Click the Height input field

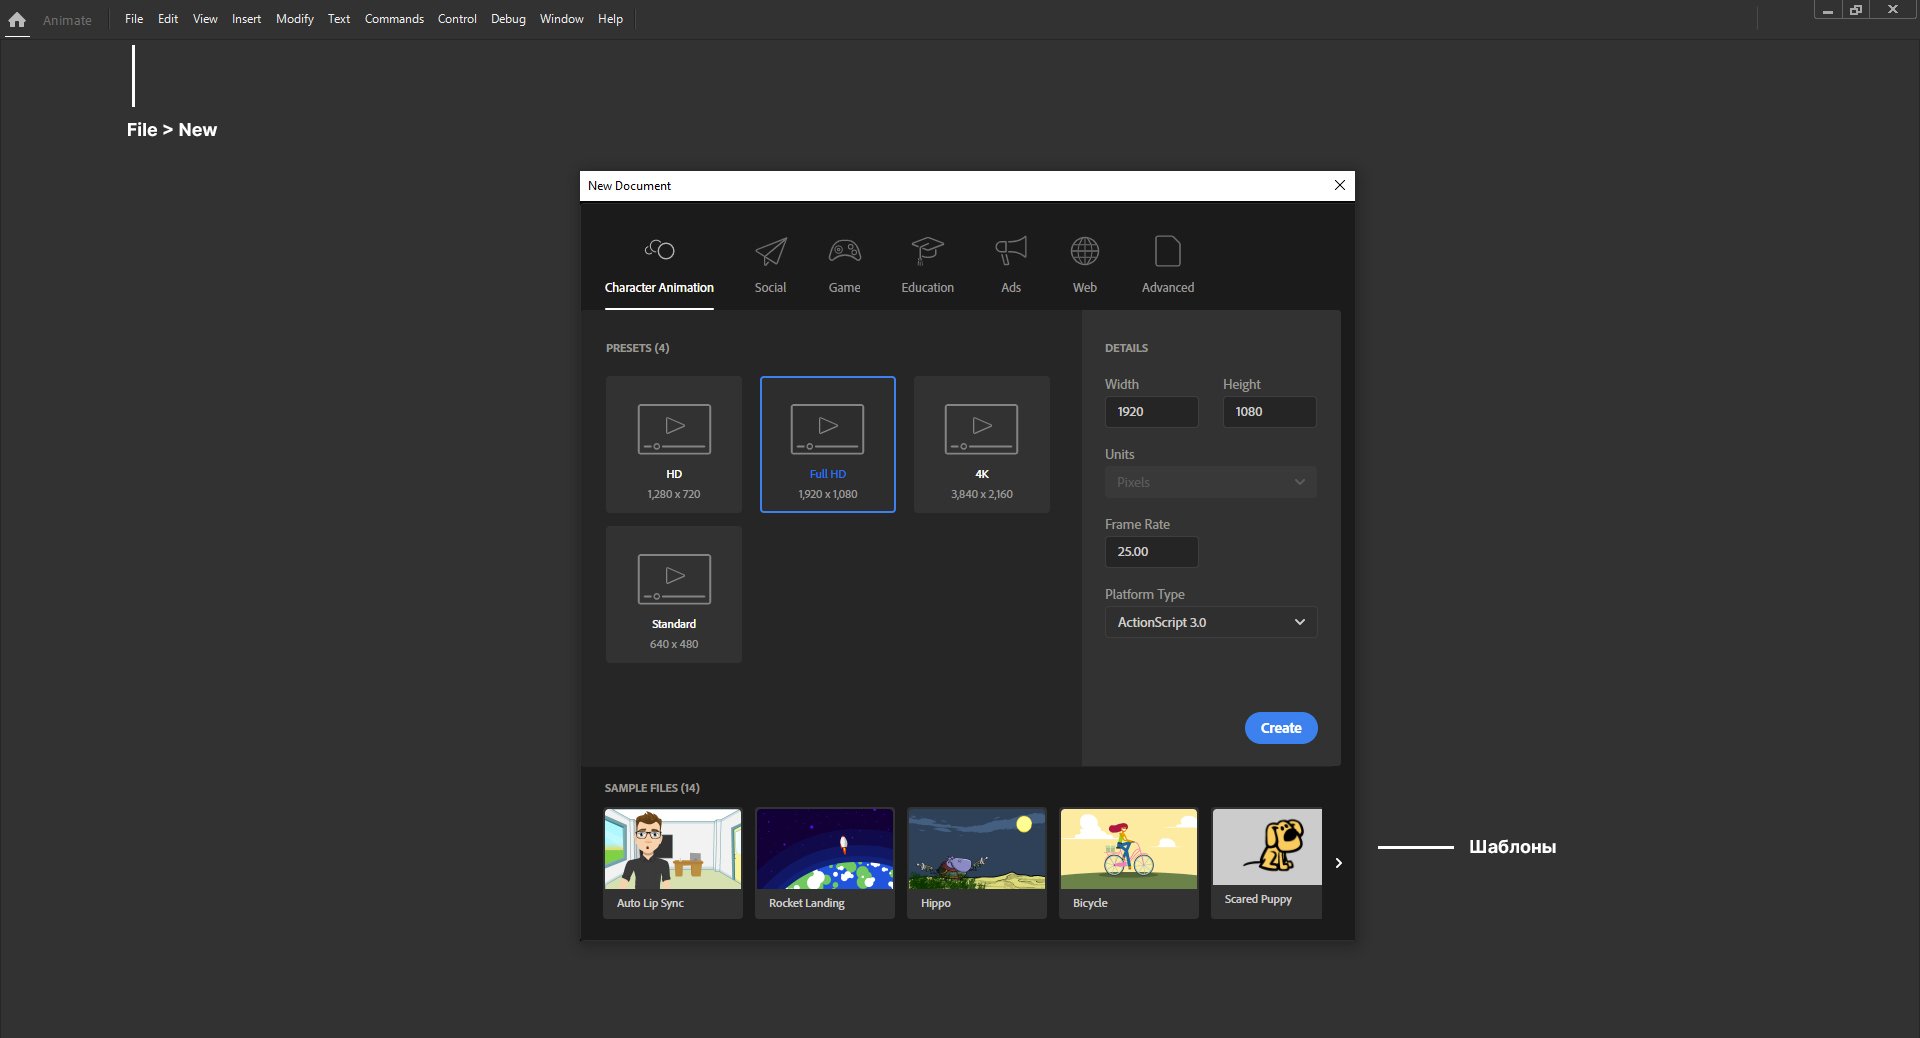coord(1269,412)
